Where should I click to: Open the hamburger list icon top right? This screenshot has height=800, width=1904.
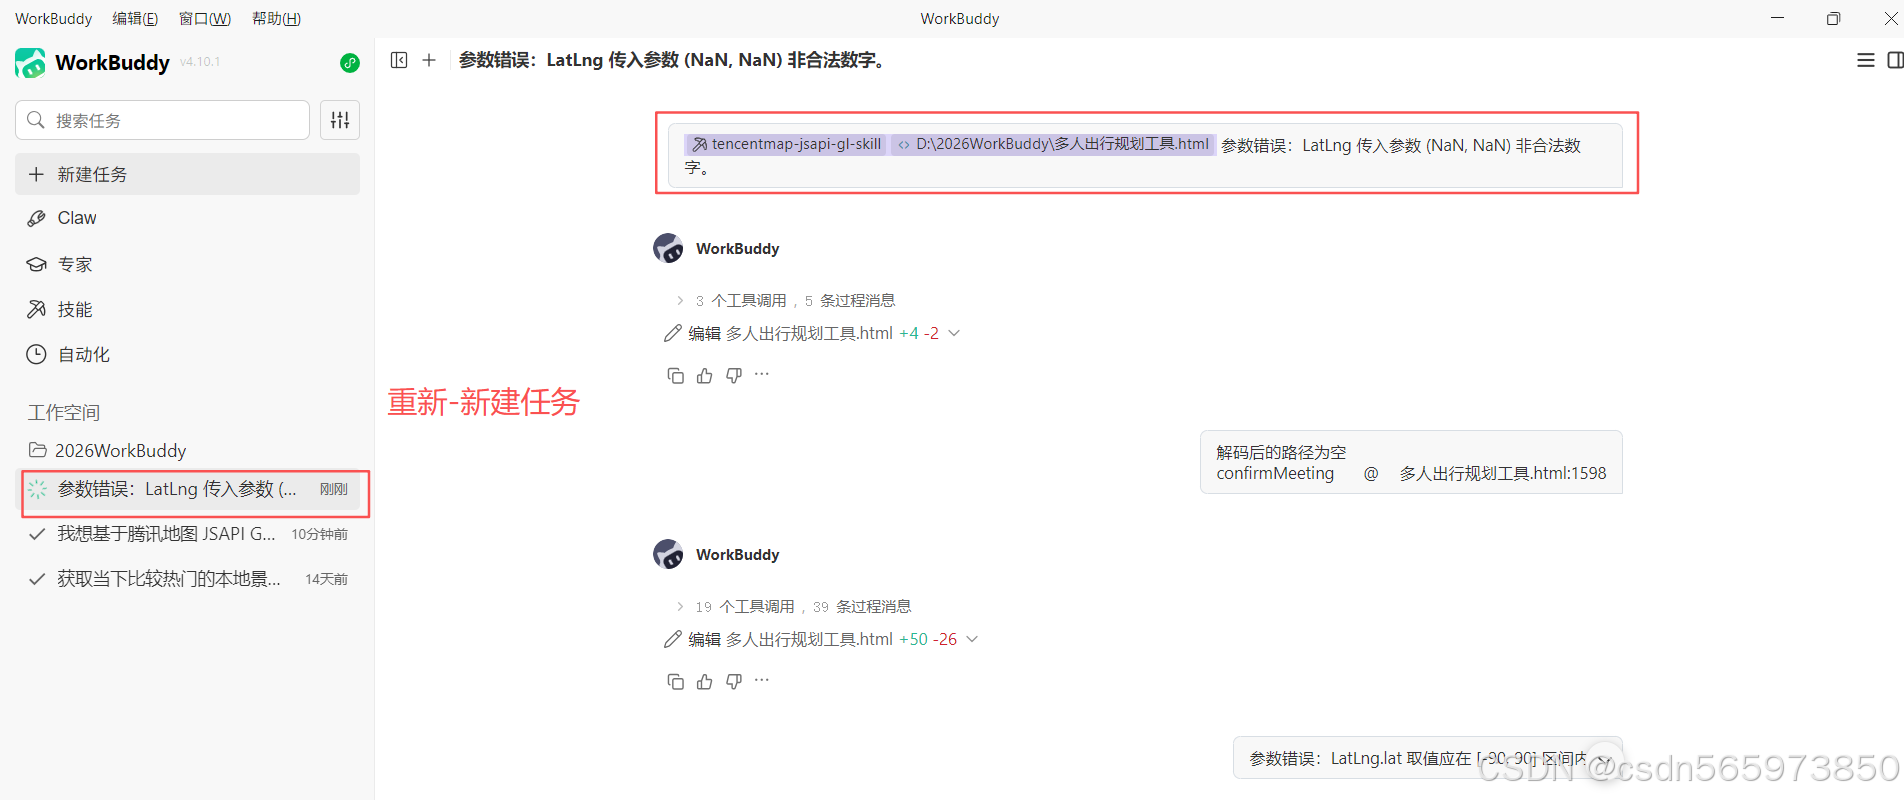(1866, 60)
